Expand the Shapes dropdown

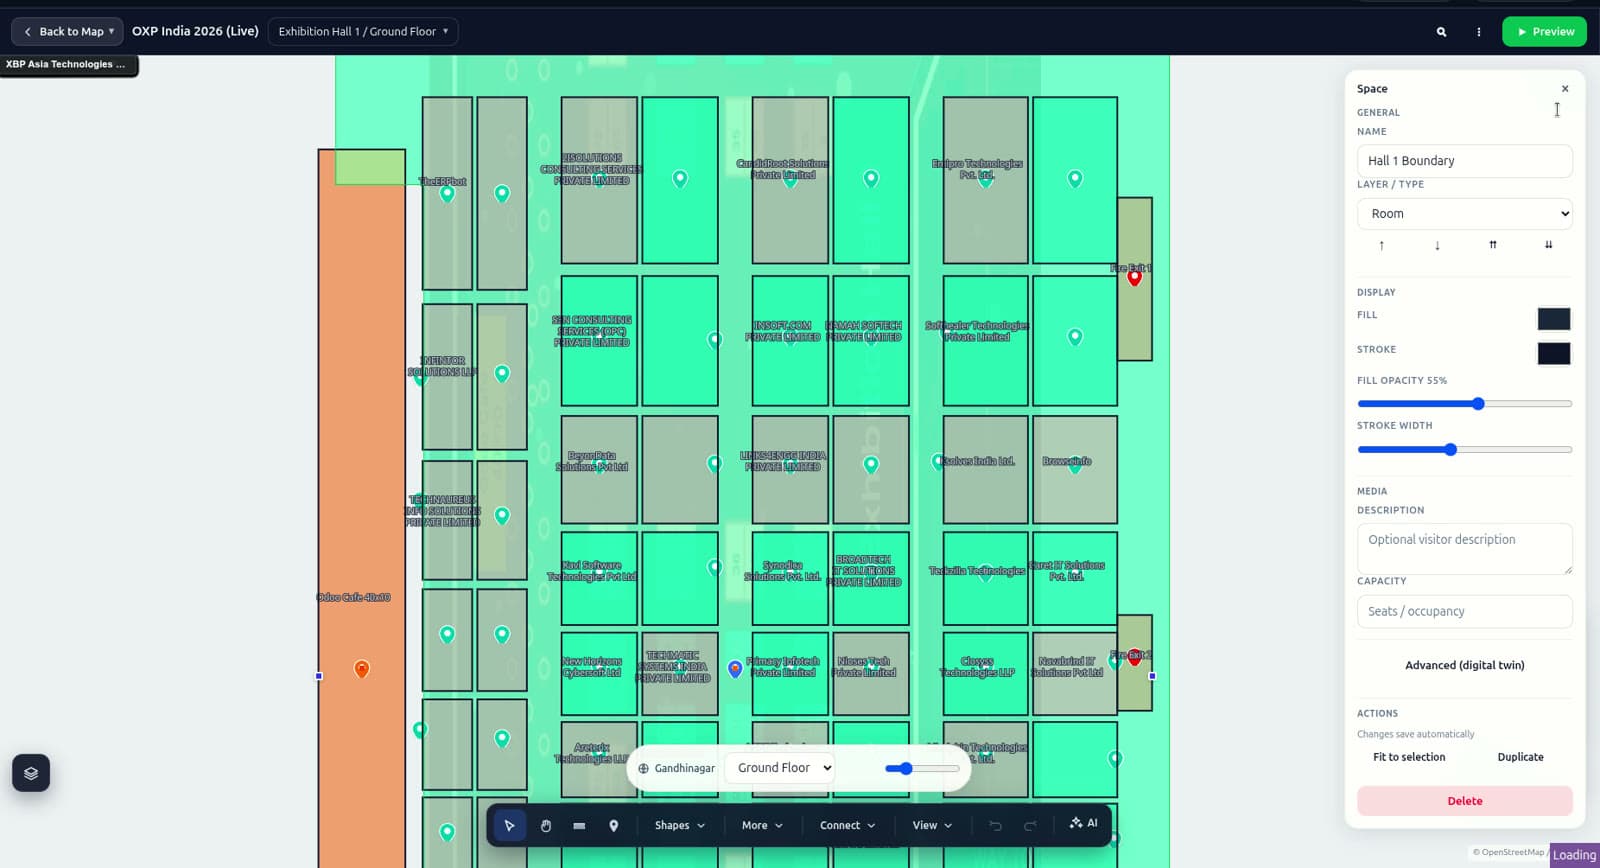pyautogui.click(x=680, y=825)
